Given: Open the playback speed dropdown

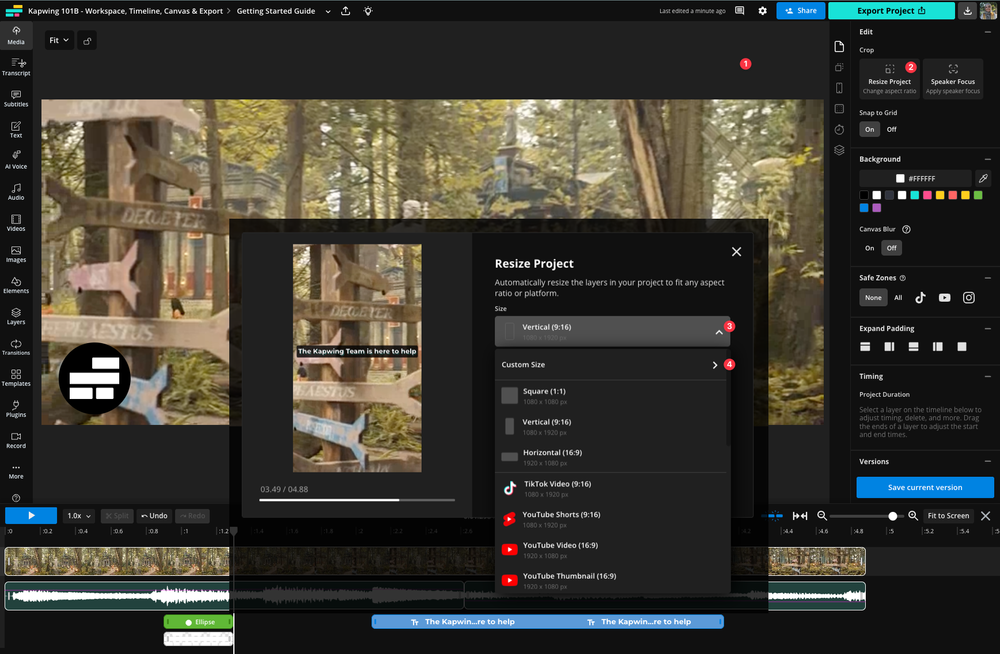Looking at the screenshot, I should (78, 515).
